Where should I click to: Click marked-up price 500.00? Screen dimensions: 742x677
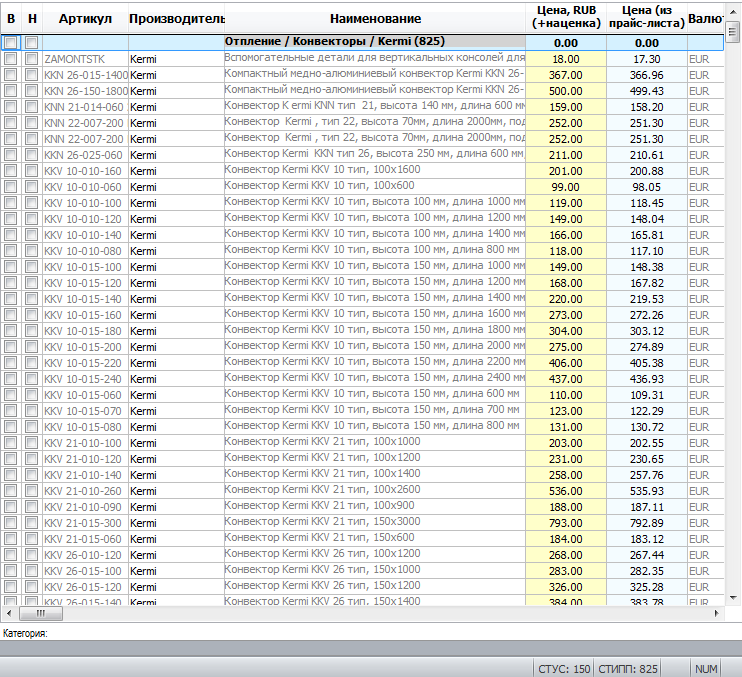click(x=566, y=91)
